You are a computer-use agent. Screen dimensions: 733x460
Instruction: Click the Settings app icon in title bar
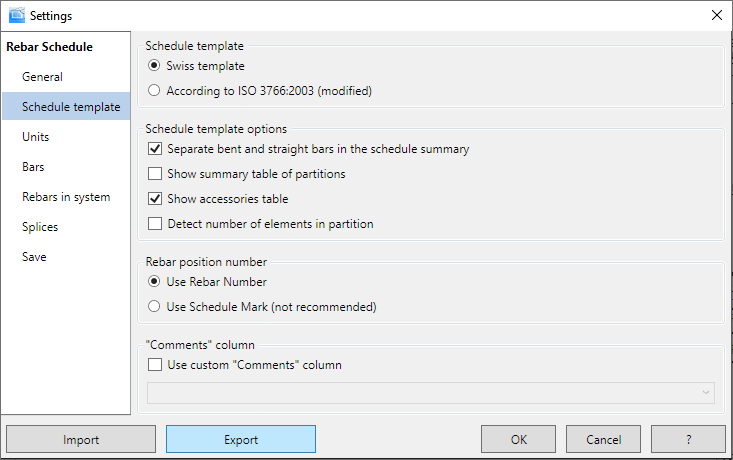(x=16, y=15)
